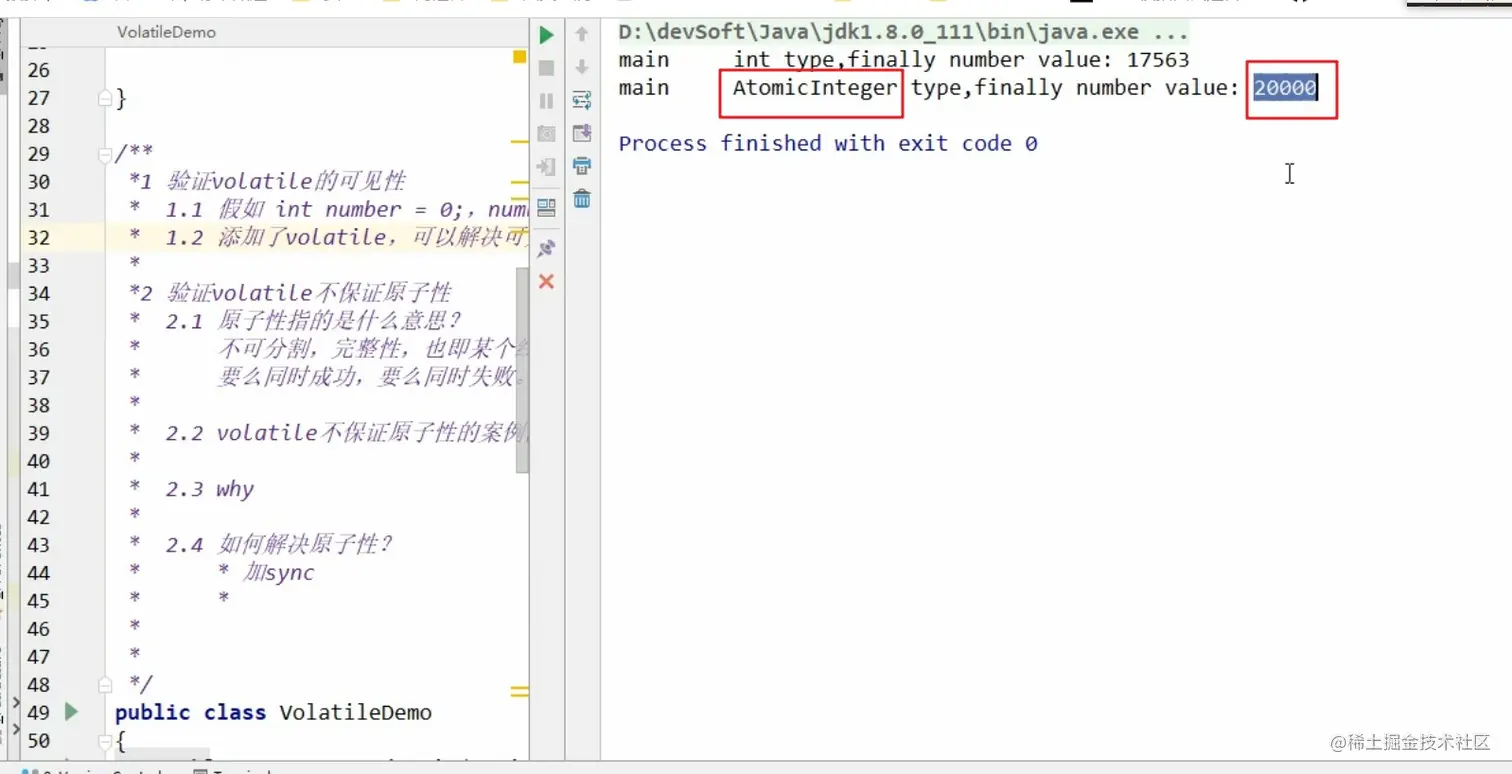1512x774 pixels.
Task: Fold the class body brace at line 50
Action: pos(104,741)
